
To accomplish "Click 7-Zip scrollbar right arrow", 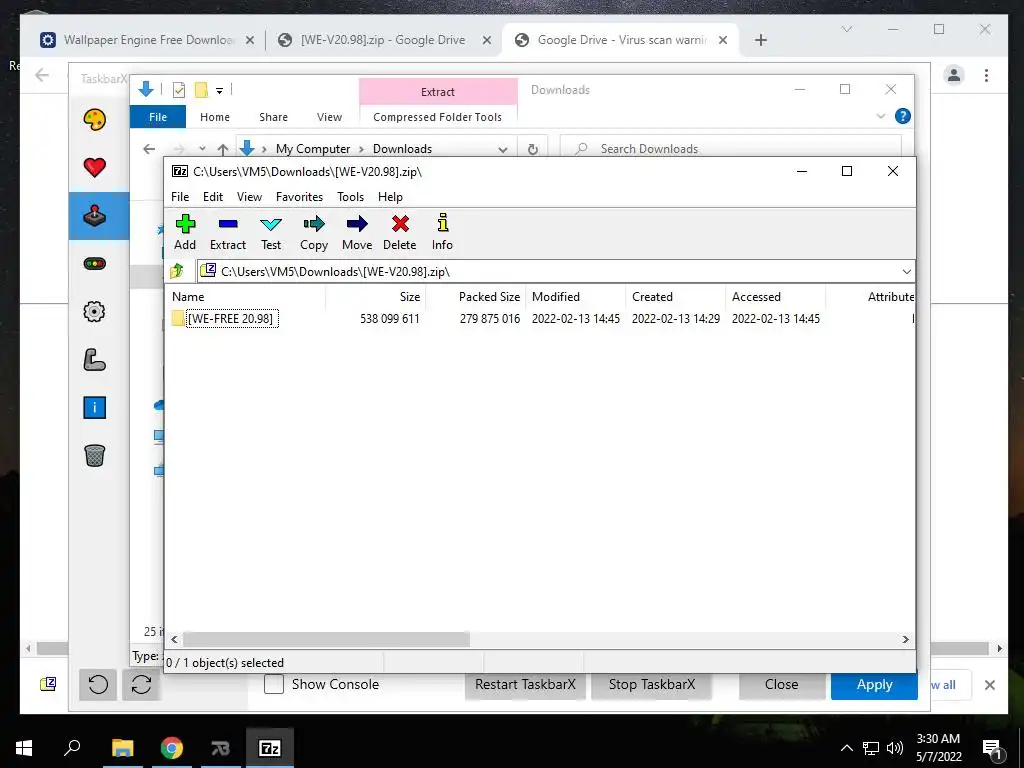I will [x=906, y=639].
